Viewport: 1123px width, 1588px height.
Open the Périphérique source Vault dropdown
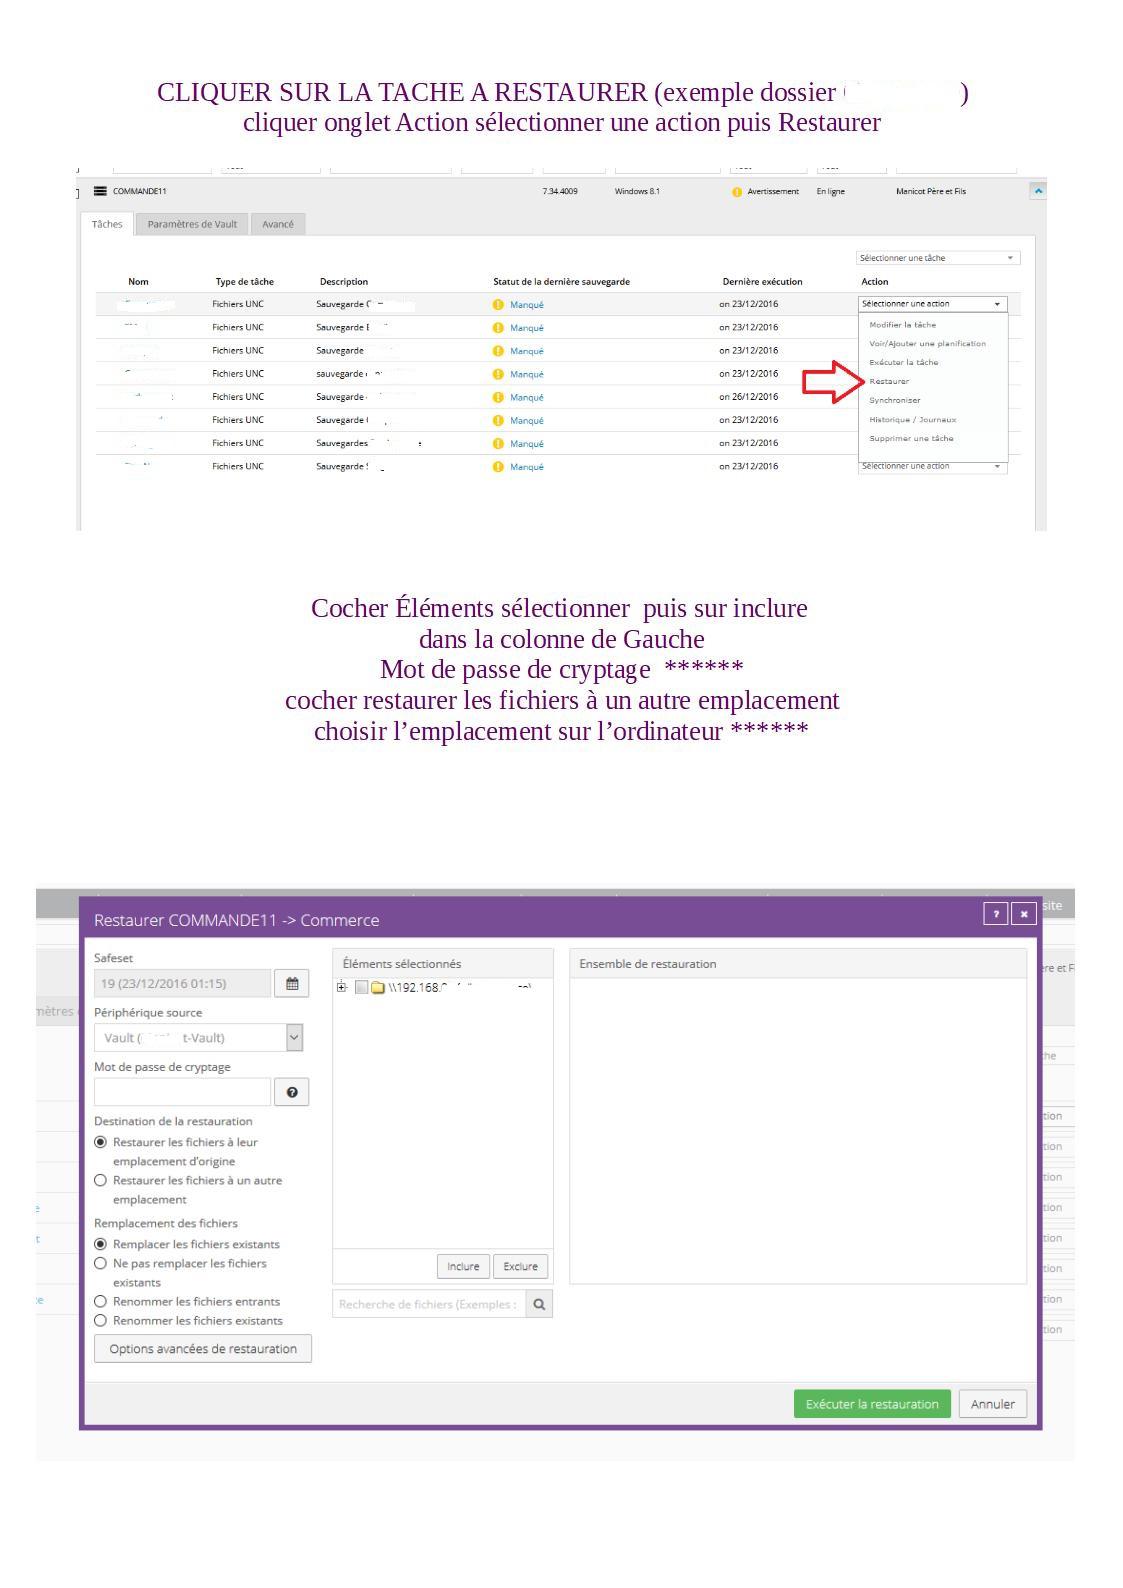293,1038
